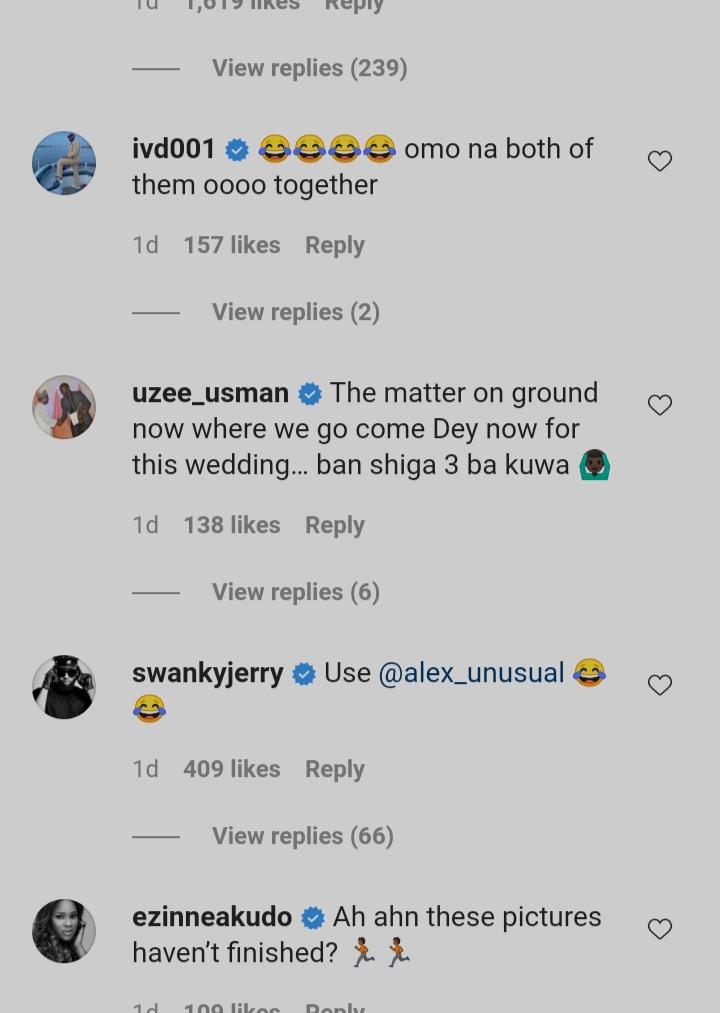Heart the ezinneakudo comment
This screenshot has width=720, height=1013.
coord(660,929)
